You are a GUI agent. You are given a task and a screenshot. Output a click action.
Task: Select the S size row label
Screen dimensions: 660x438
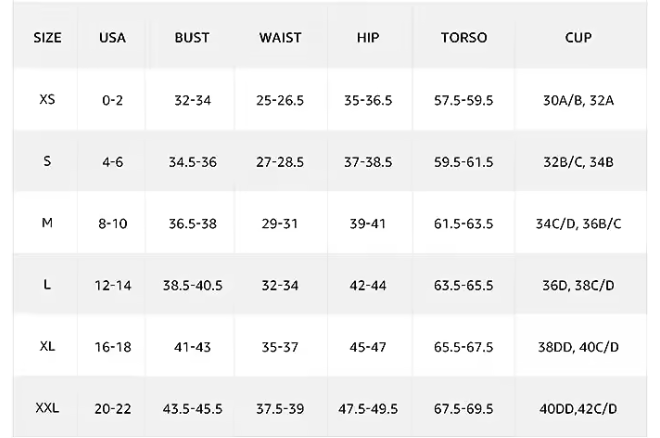47,161
